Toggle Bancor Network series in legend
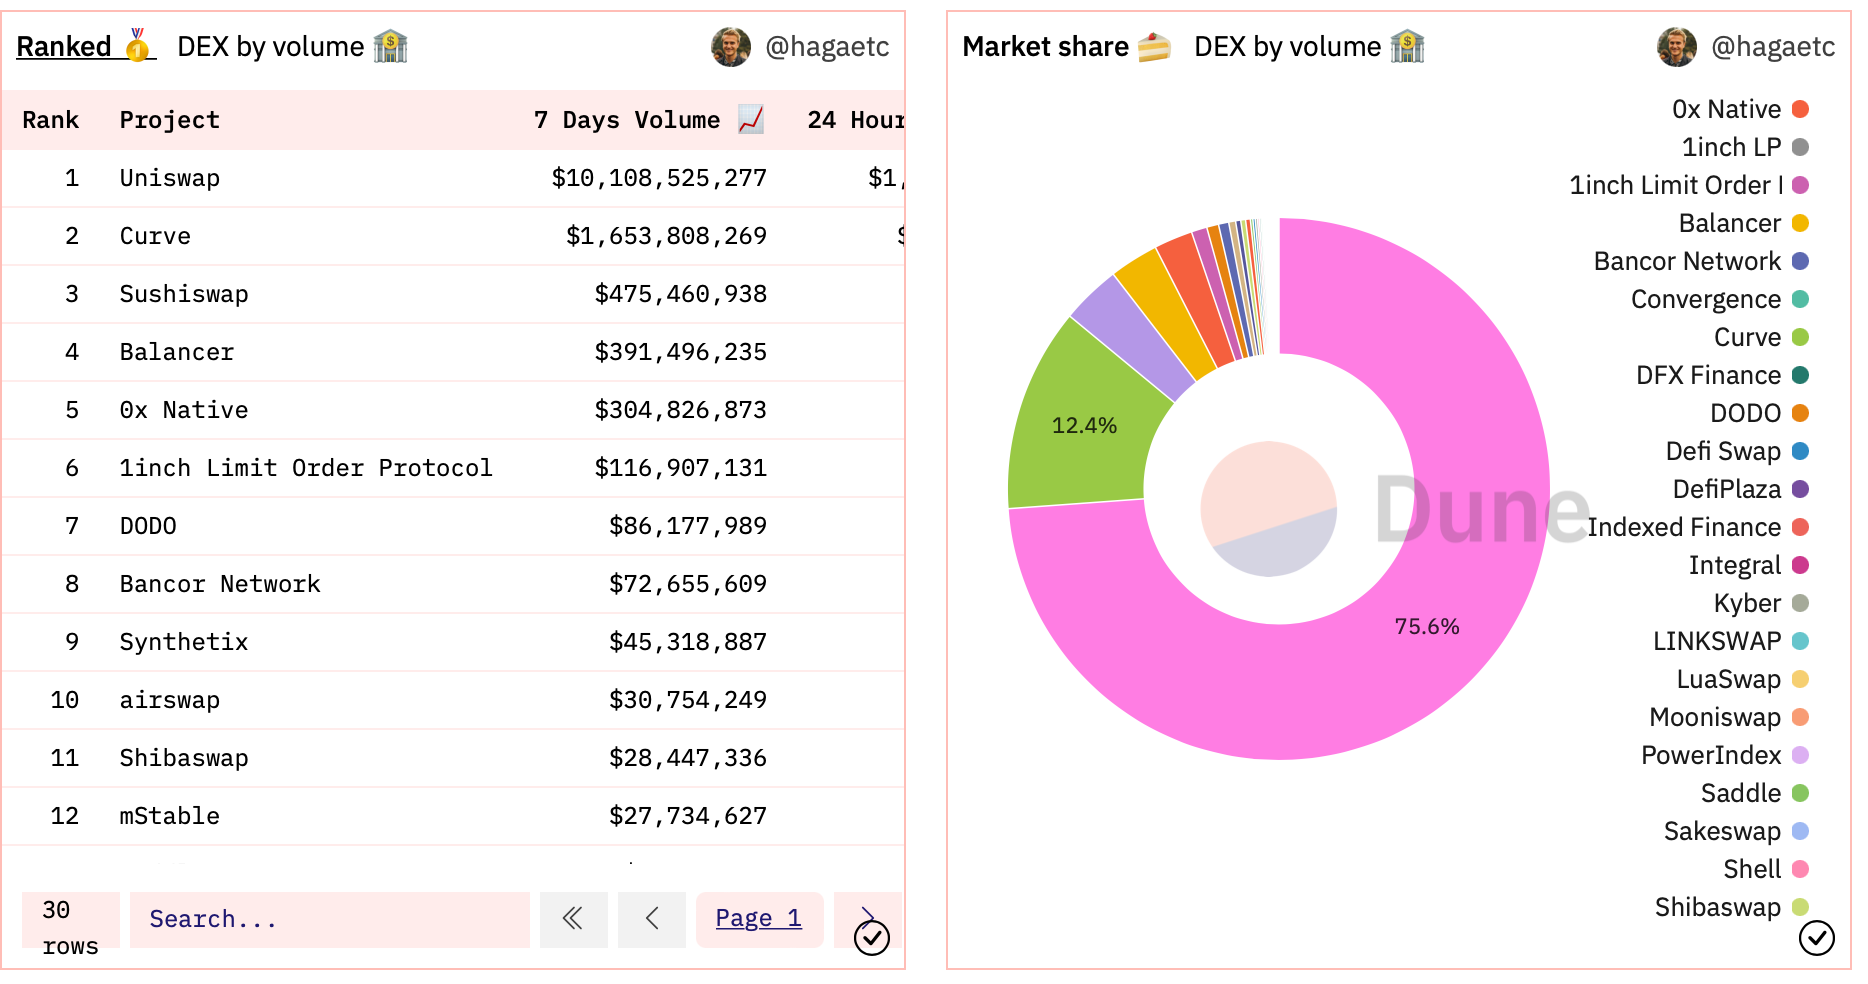 tap(1701, 261)
